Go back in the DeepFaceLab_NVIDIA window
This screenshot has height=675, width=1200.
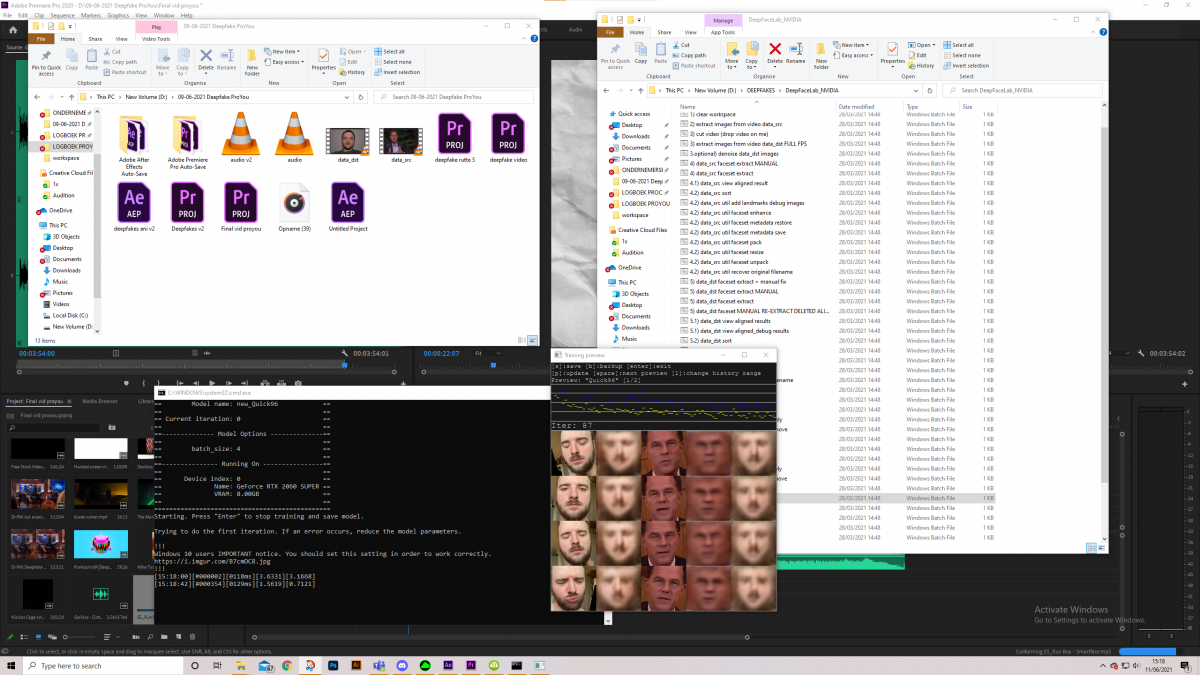point(608,90)
